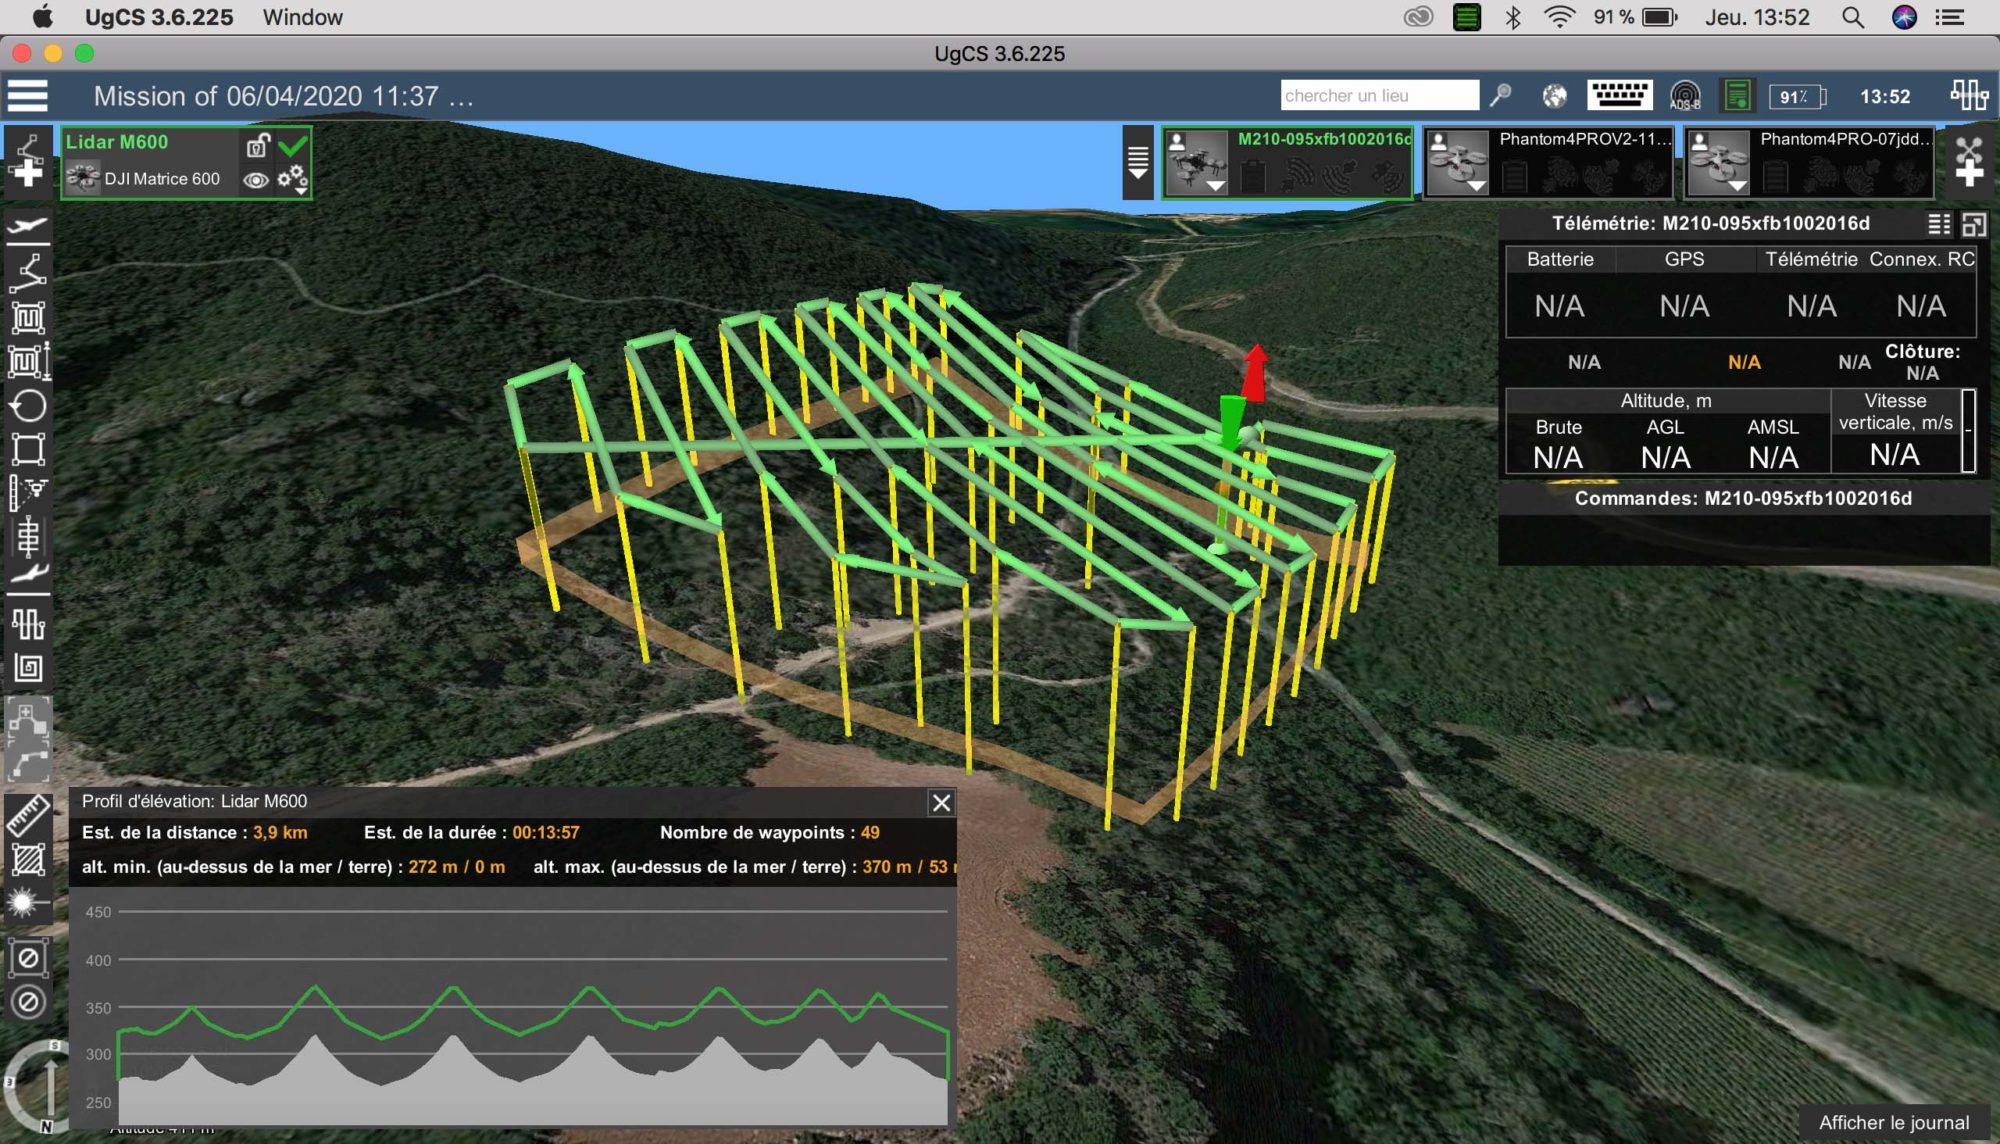Image resolution: width=2000 pixels, height=1144 pixels.
Task: Click the Batterie telemetry column header
Action: 1560,259
